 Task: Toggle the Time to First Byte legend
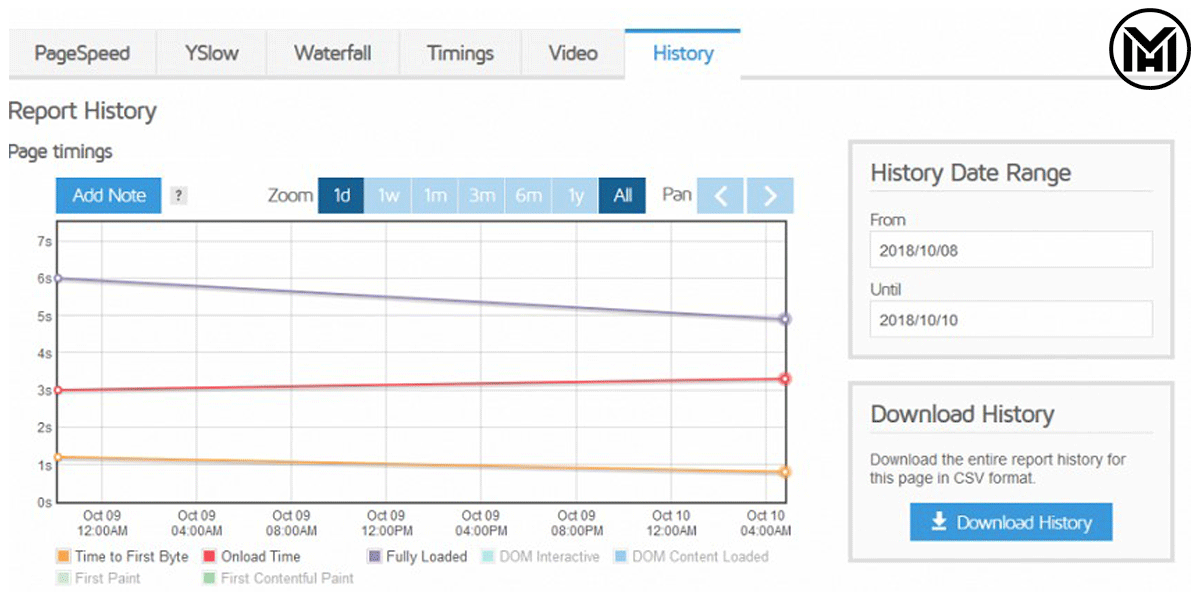(122, 556)
